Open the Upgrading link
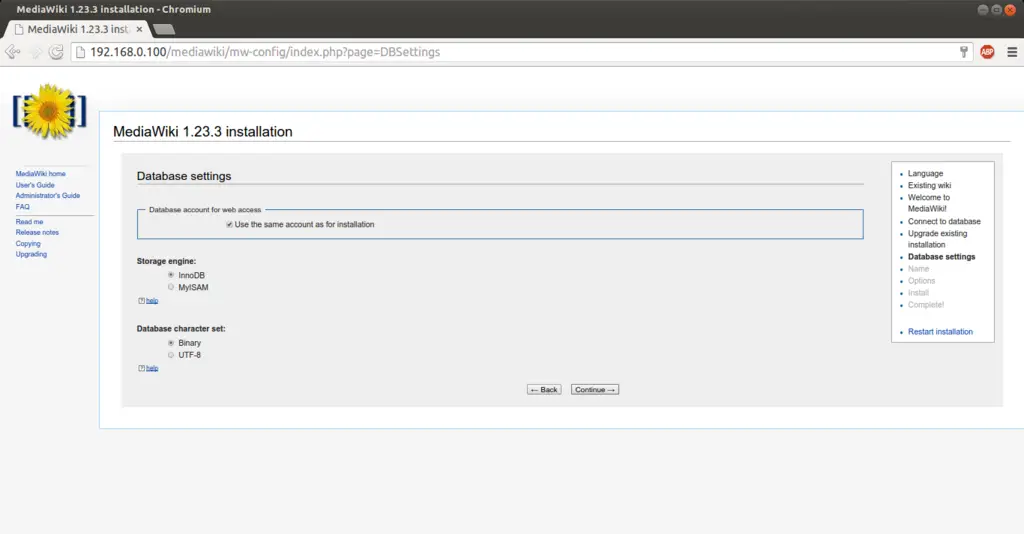The height and width of the screenshot is (534, 1024). [x=31, y=255]
